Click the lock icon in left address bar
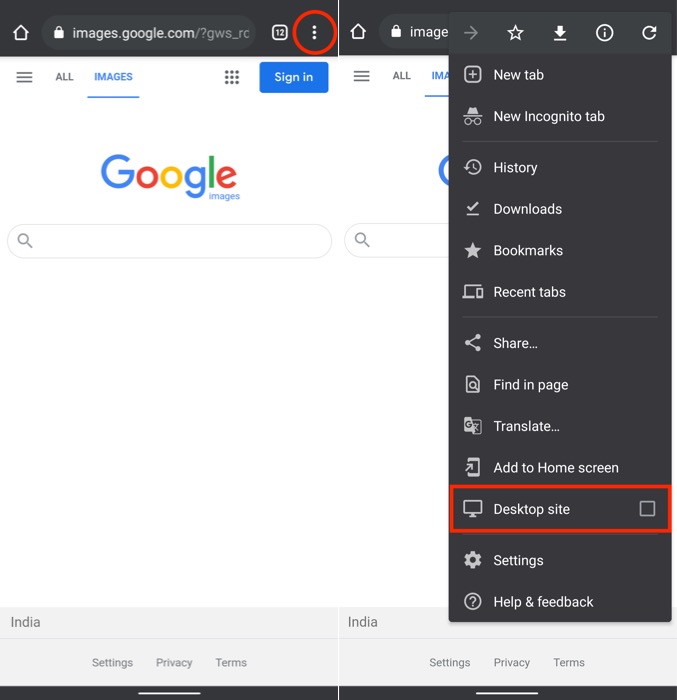677x700 pixels. point(59,33)
